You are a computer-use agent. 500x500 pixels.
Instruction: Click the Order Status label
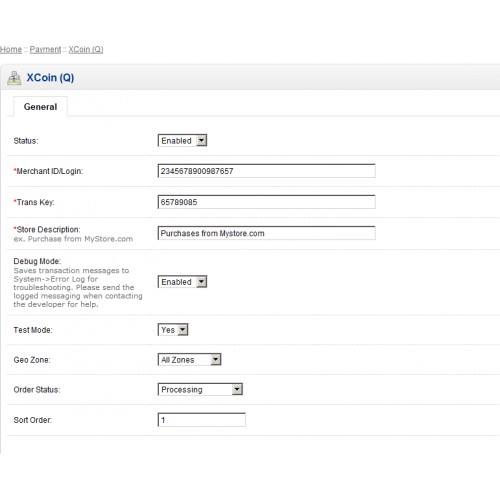37,390
